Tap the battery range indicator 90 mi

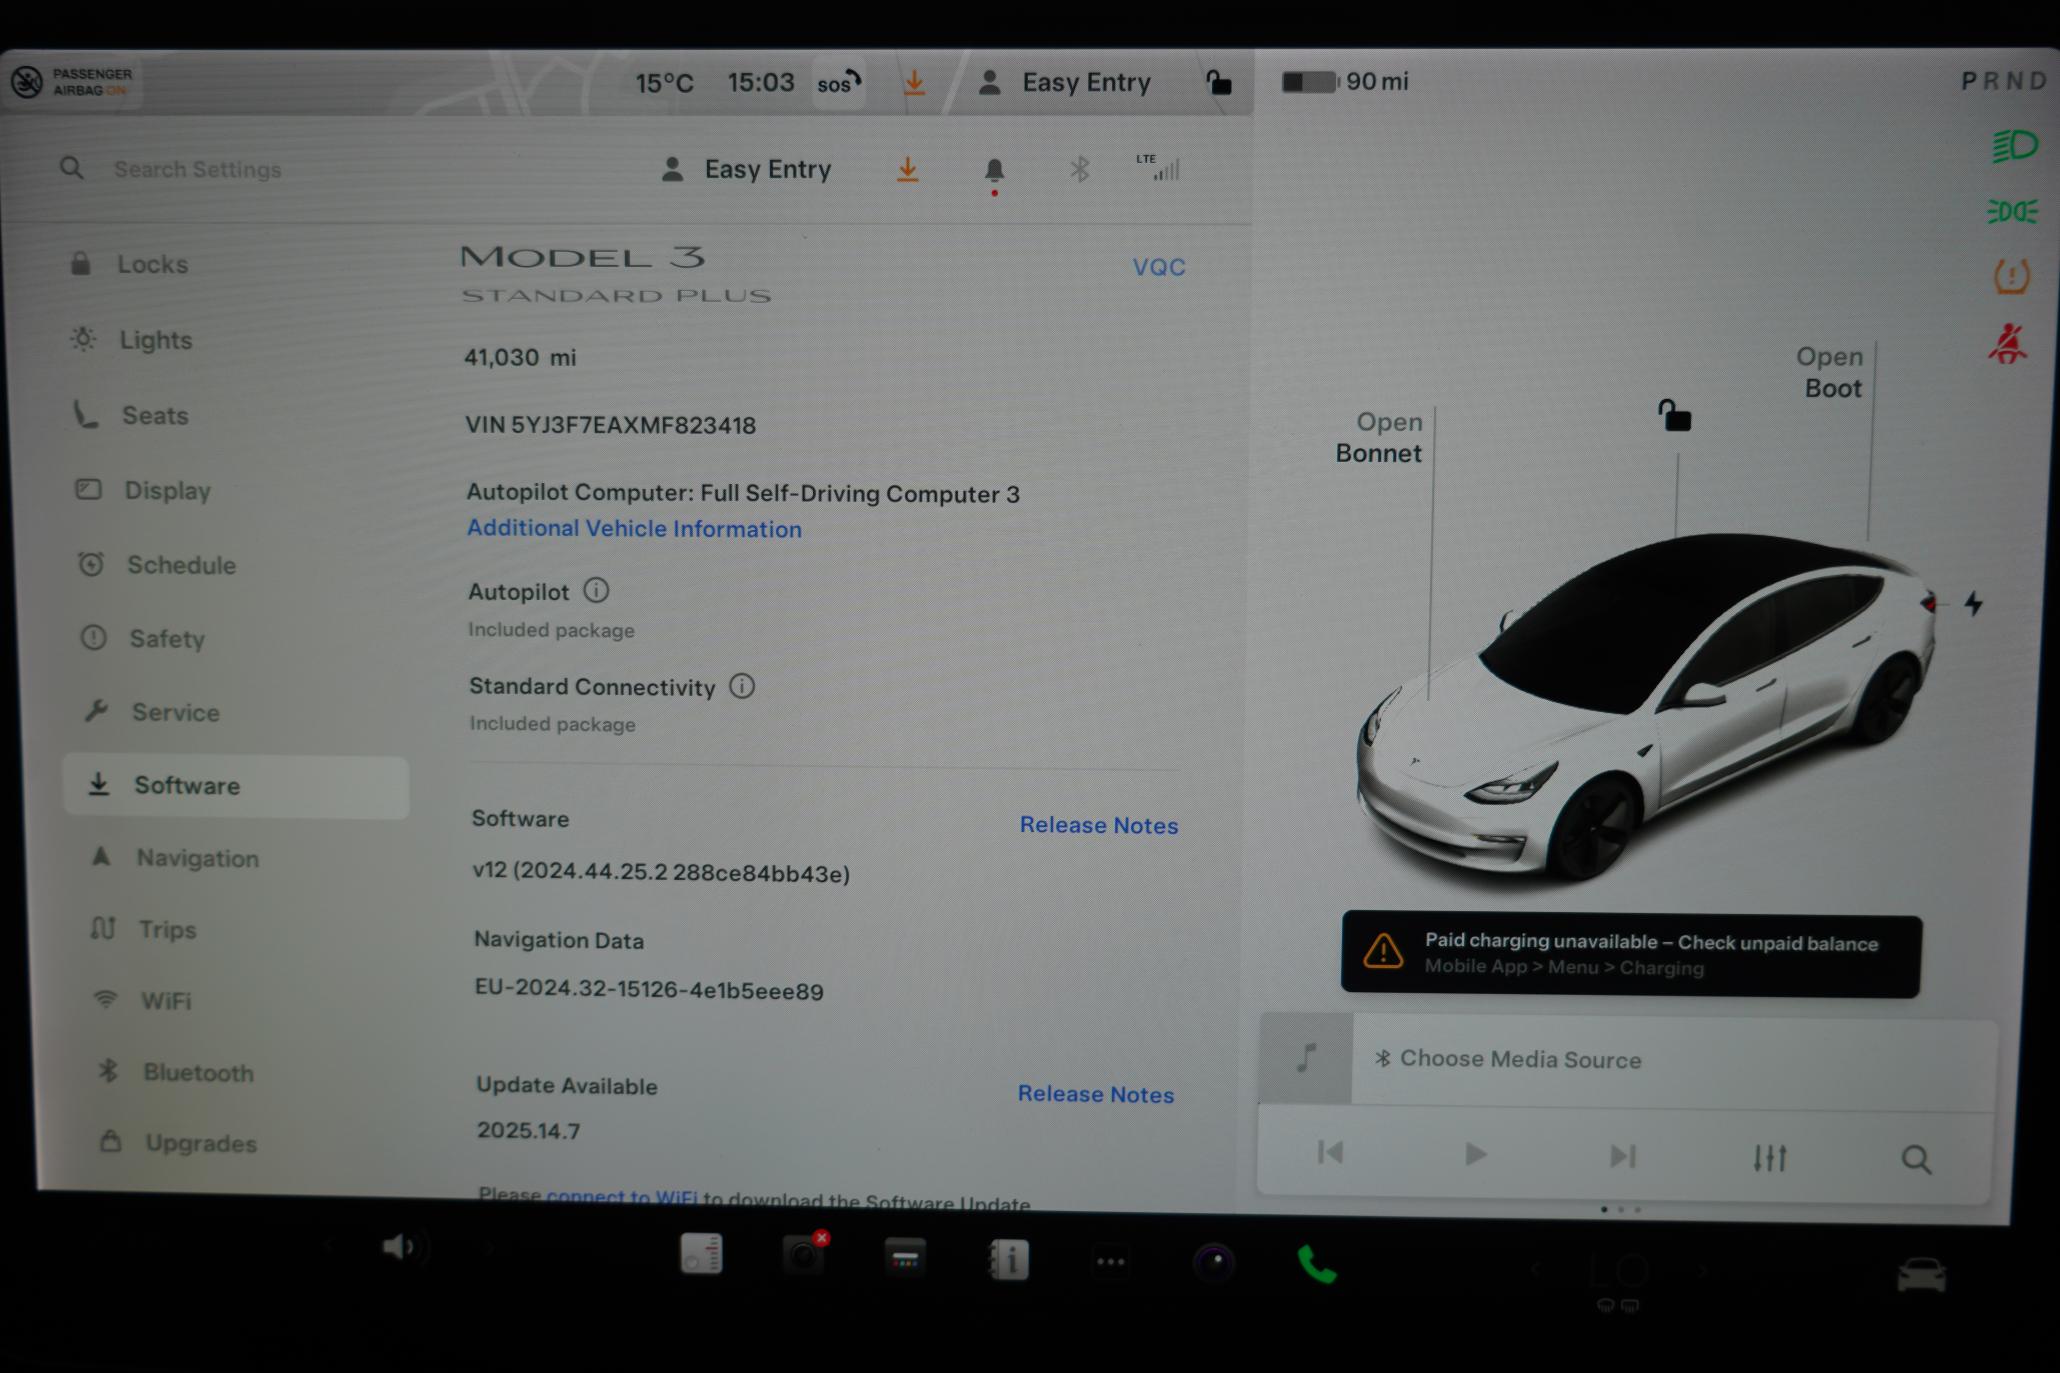[x=1346, y=82]
